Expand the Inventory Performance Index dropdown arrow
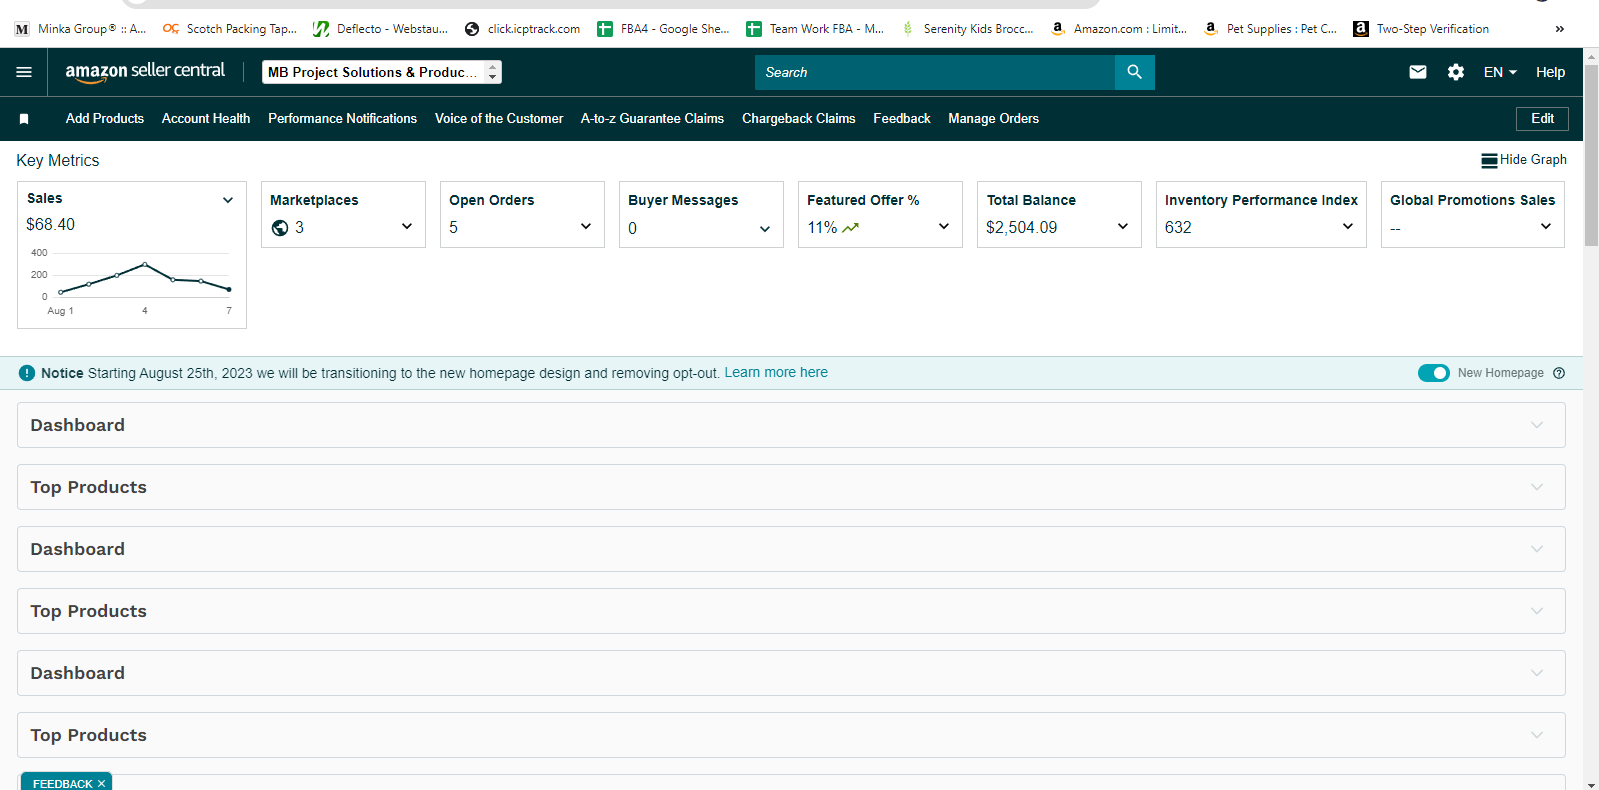 [1348, 226]
